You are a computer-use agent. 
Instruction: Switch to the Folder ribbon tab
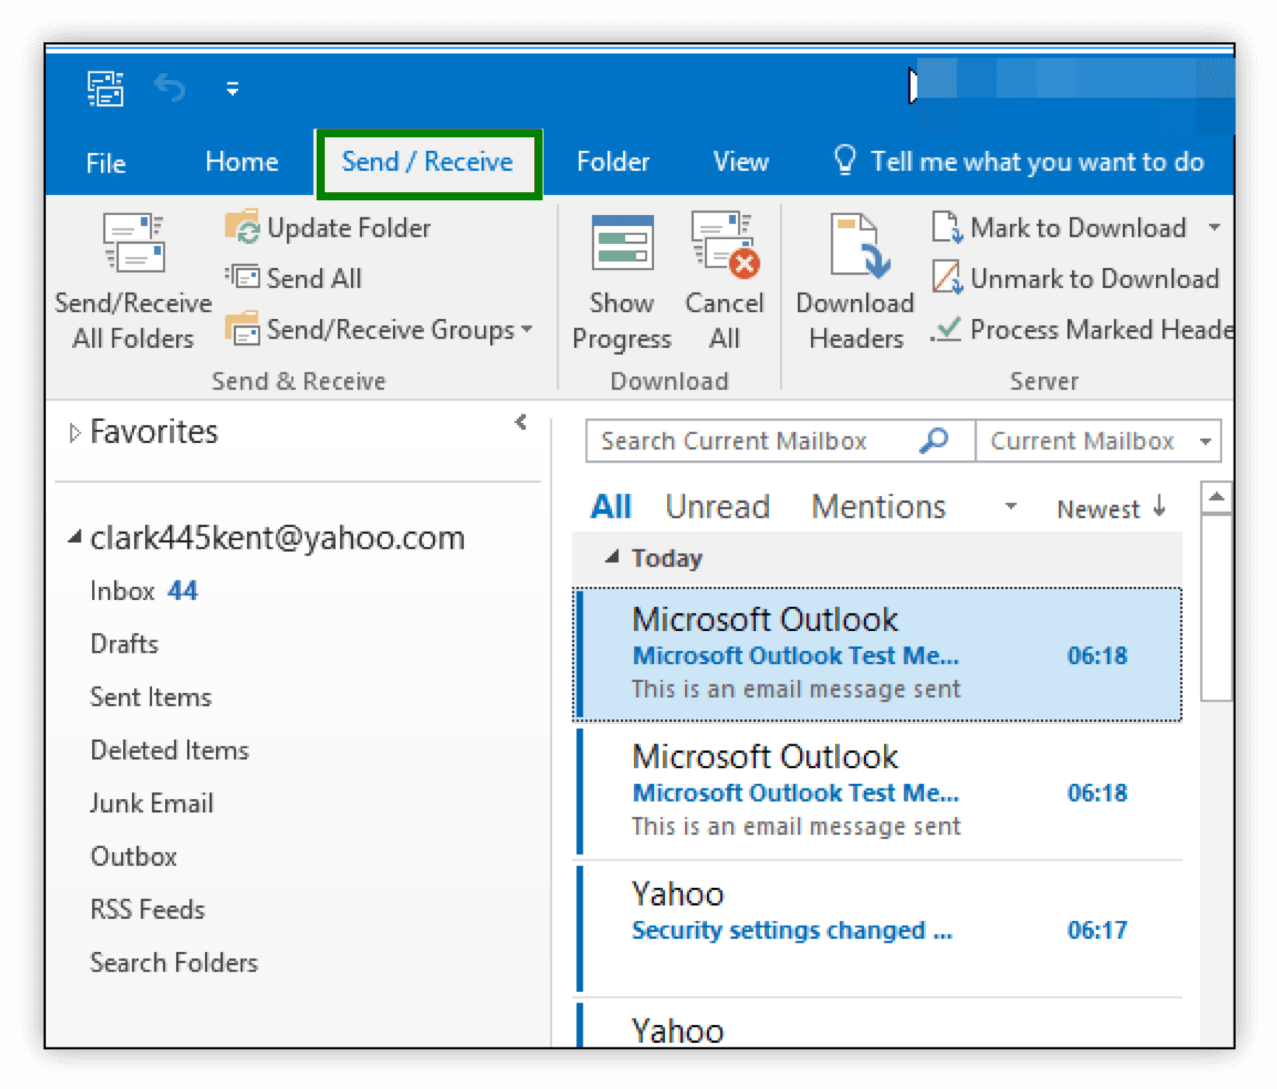tap(612, 162)
